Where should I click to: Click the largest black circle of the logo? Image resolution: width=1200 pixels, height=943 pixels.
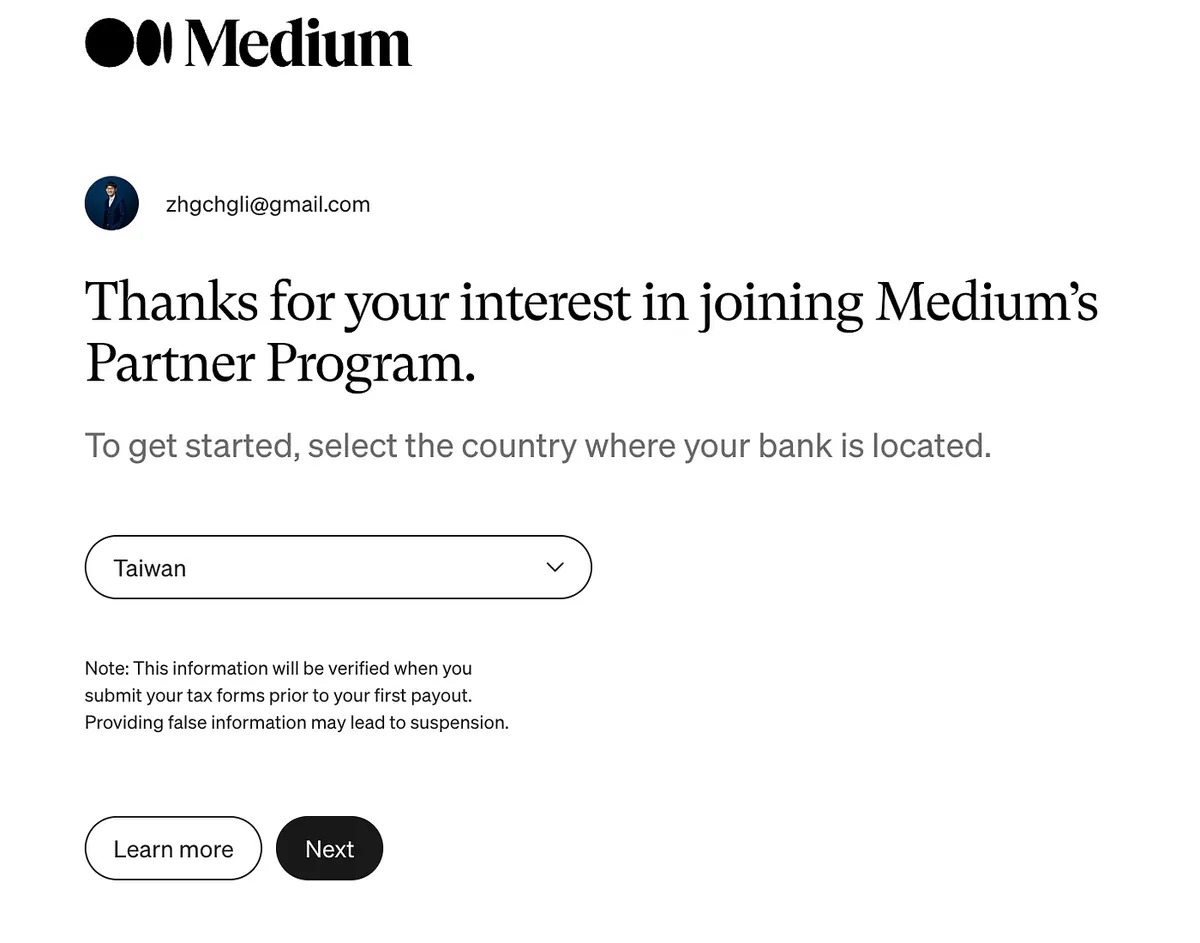tap(109, 43)
